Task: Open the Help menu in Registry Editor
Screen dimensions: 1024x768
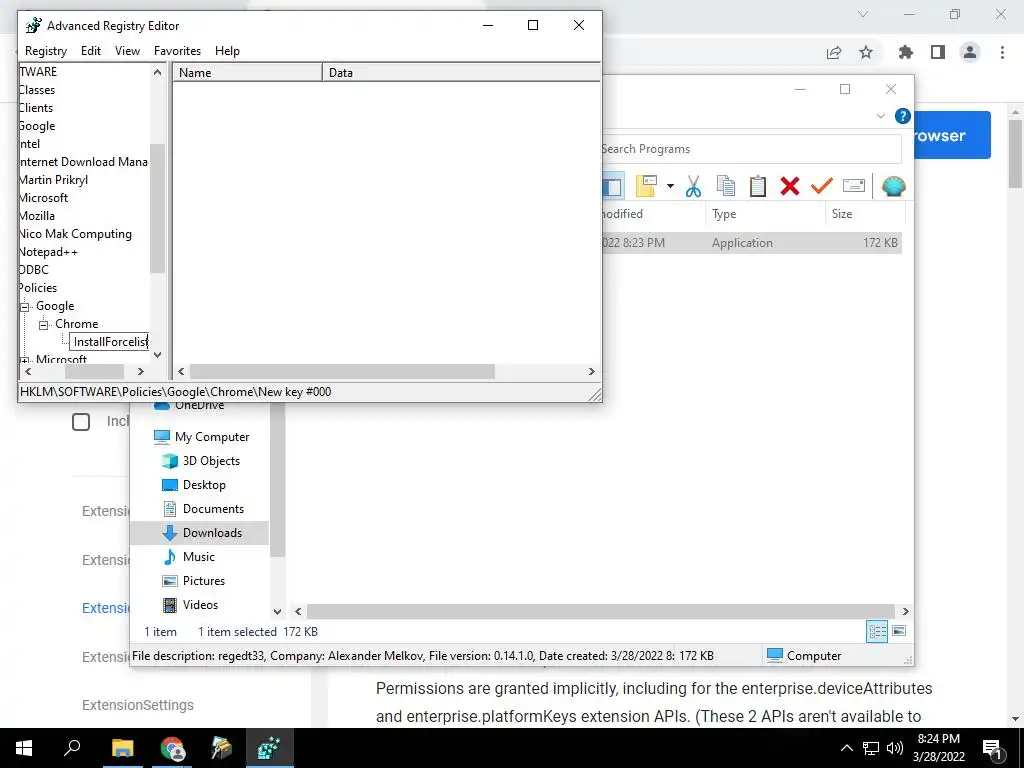Action: coord(227,51)
